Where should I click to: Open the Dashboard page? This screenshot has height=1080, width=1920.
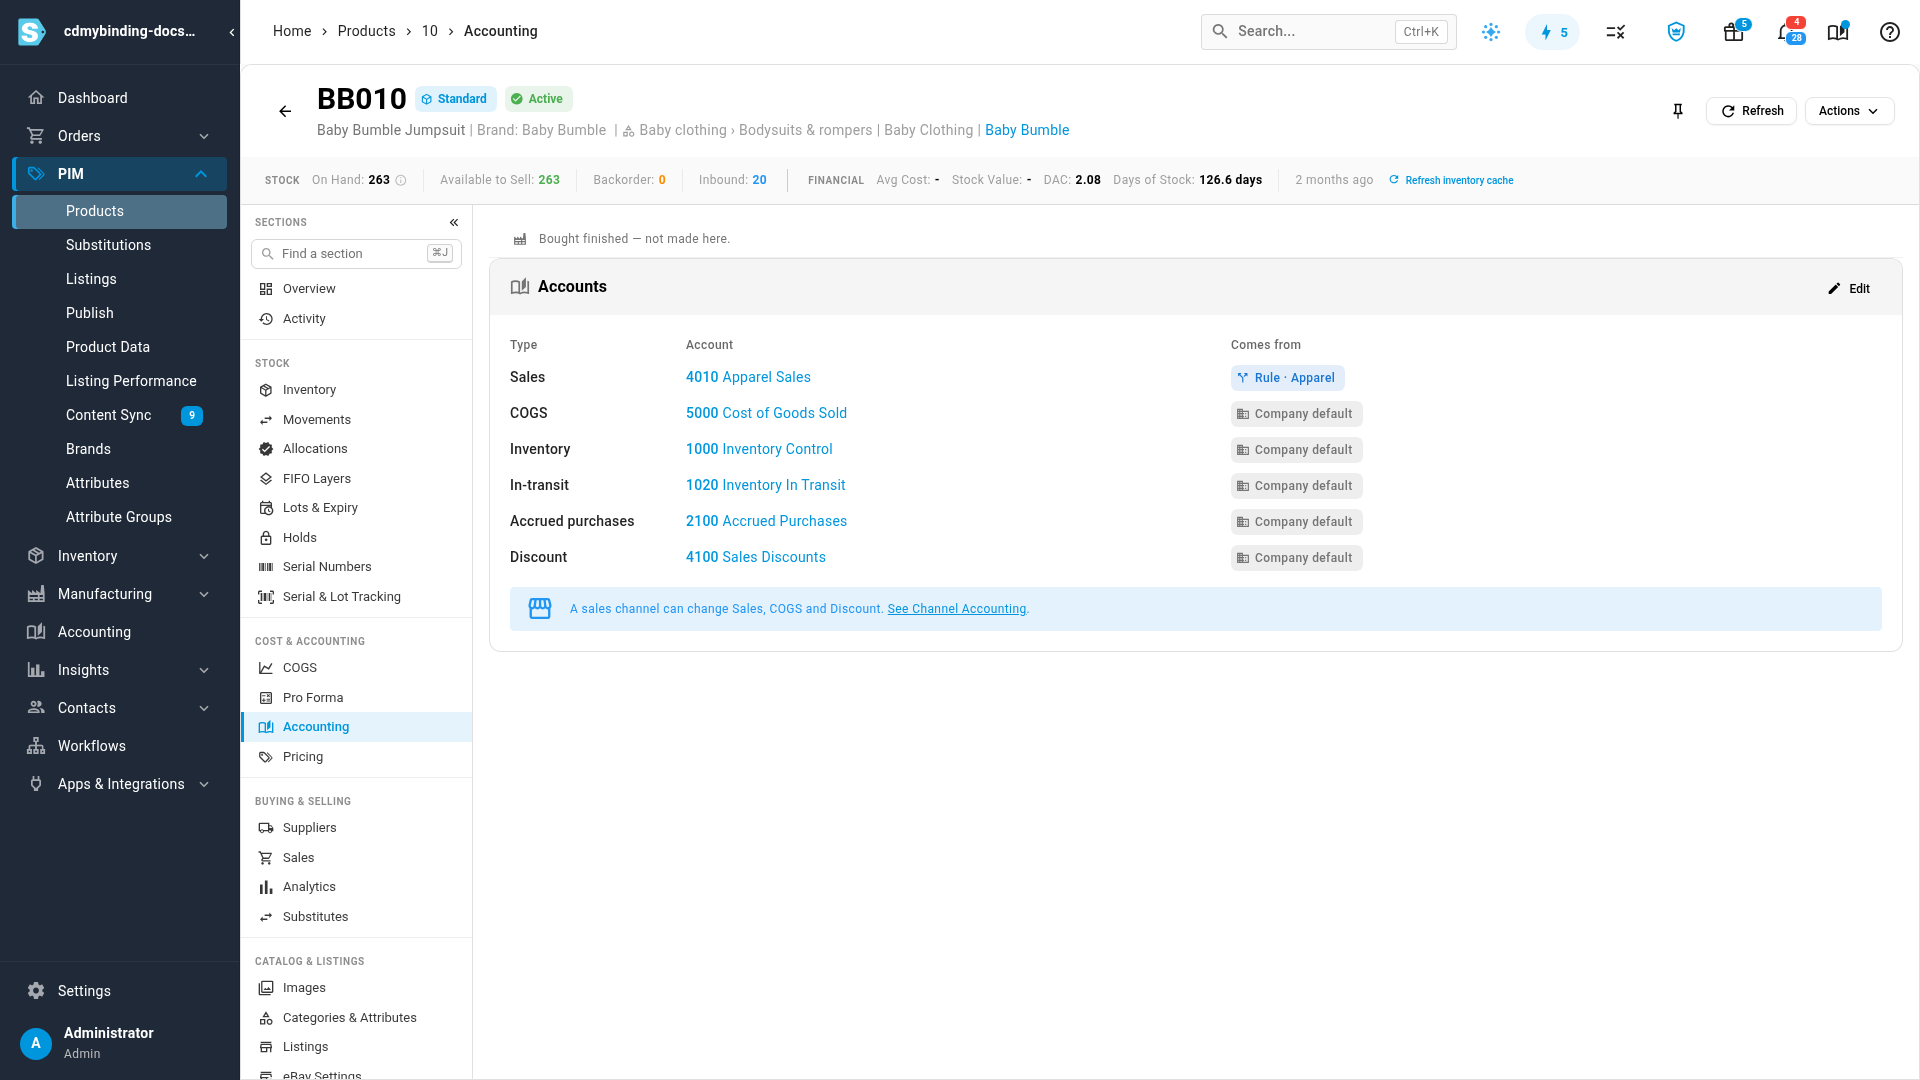tap(119, 98)
